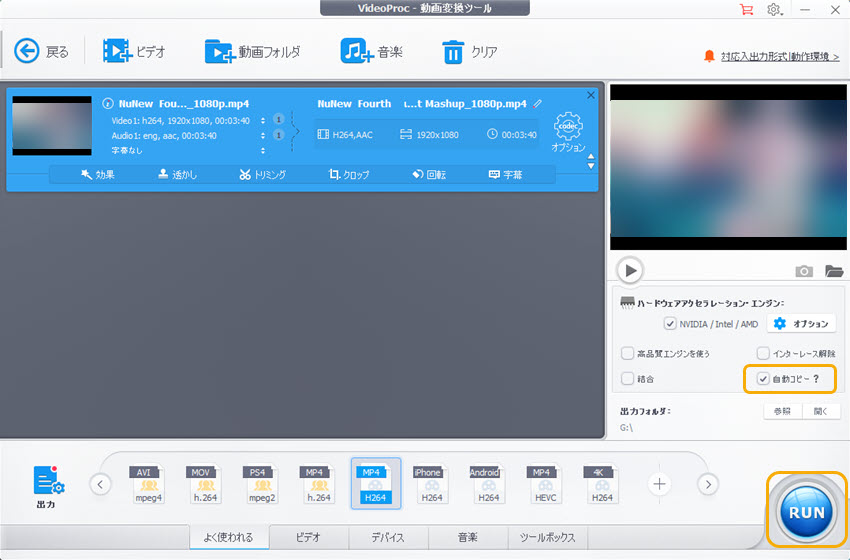Toggle NVIDIA / Intel / AMD checkbox

click(670, 324)
